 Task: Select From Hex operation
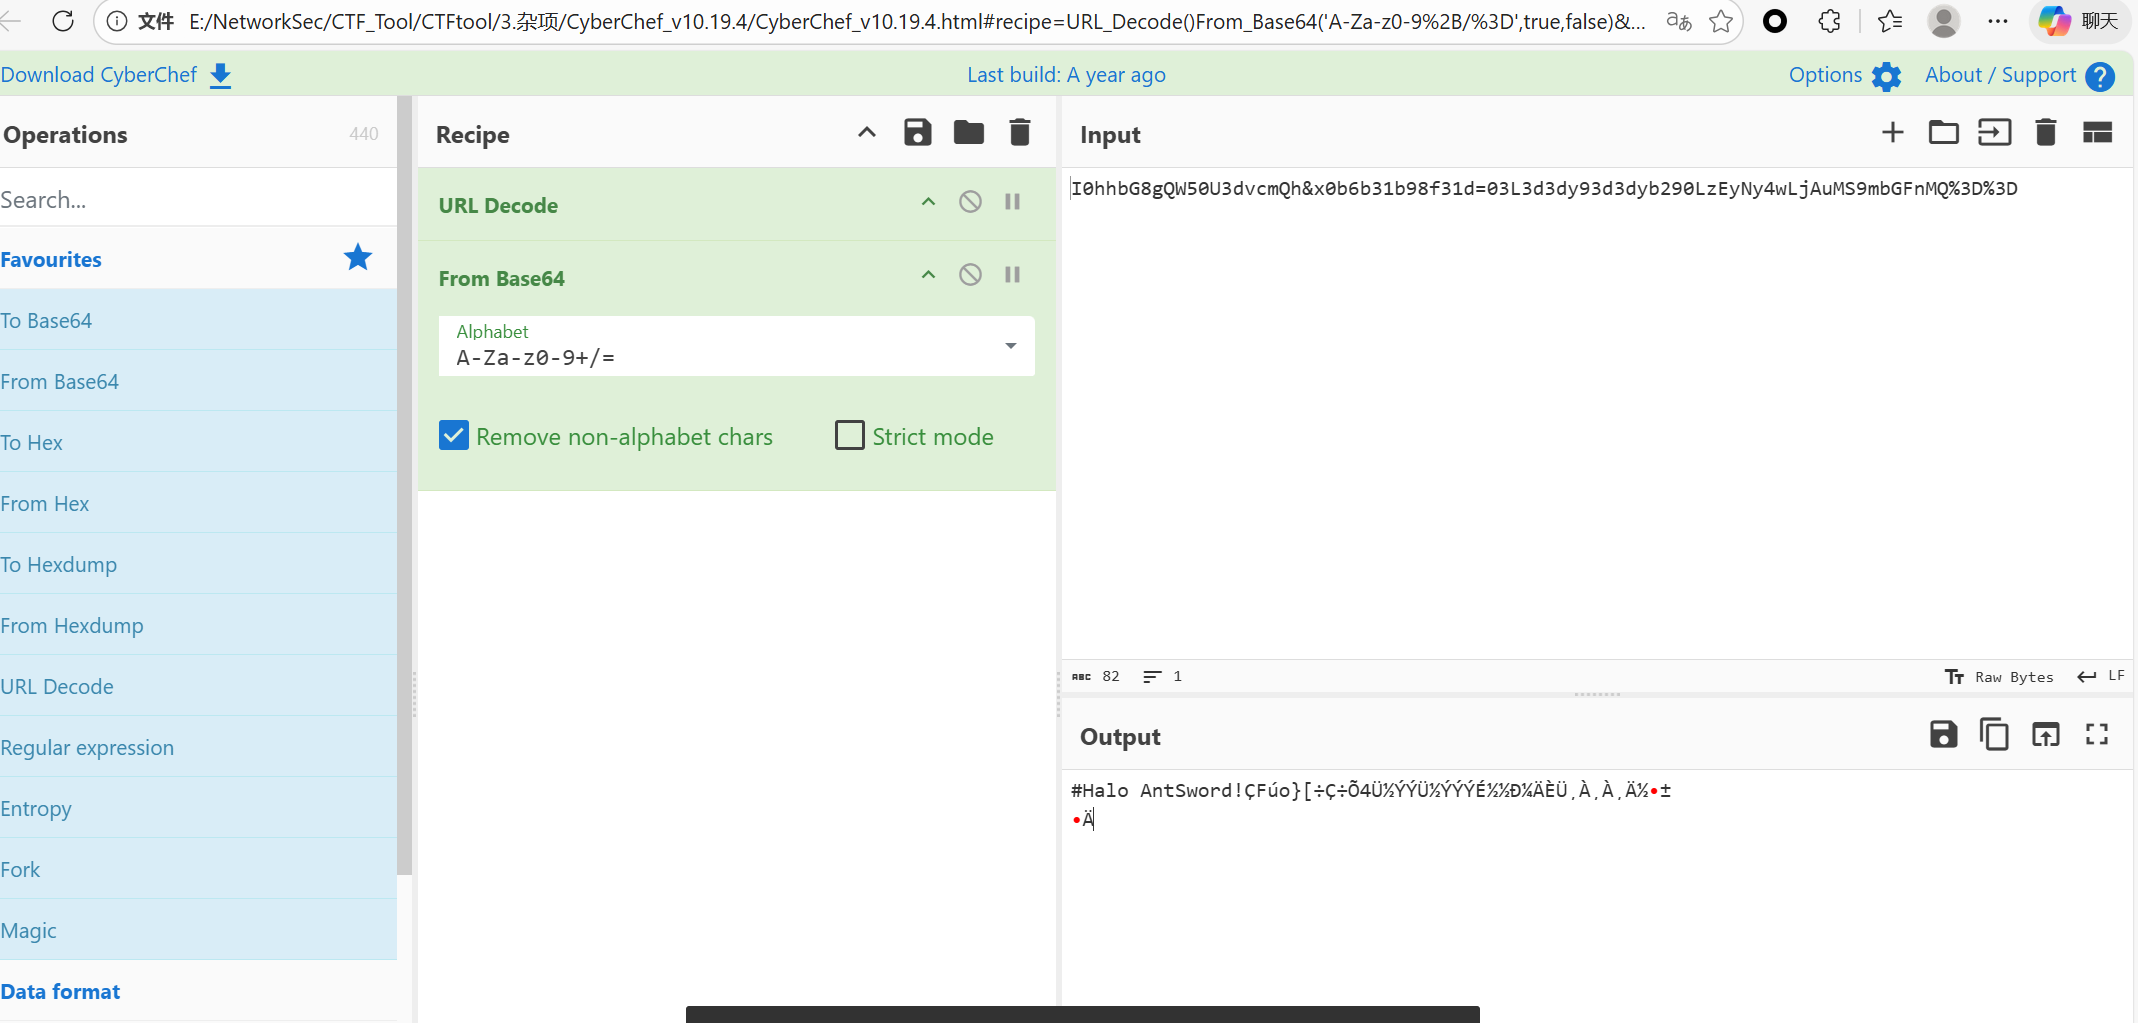(x=198, y=504)
